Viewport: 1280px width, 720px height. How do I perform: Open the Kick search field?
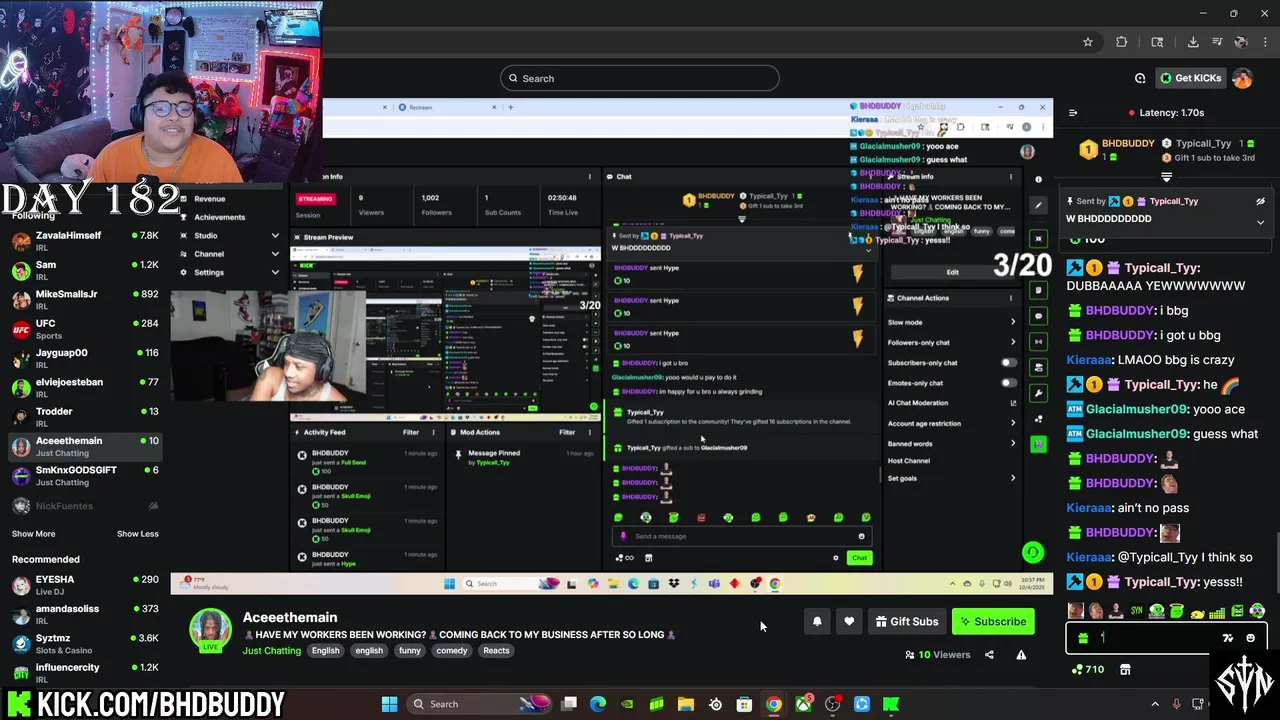[x=640, y=78]
